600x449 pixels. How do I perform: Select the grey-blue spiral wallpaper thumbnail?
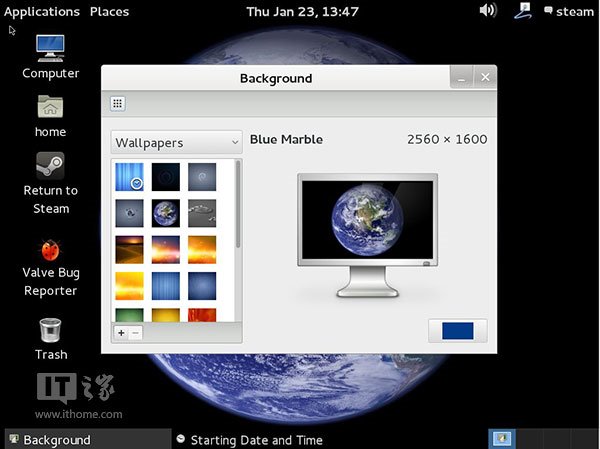point(202,177)
